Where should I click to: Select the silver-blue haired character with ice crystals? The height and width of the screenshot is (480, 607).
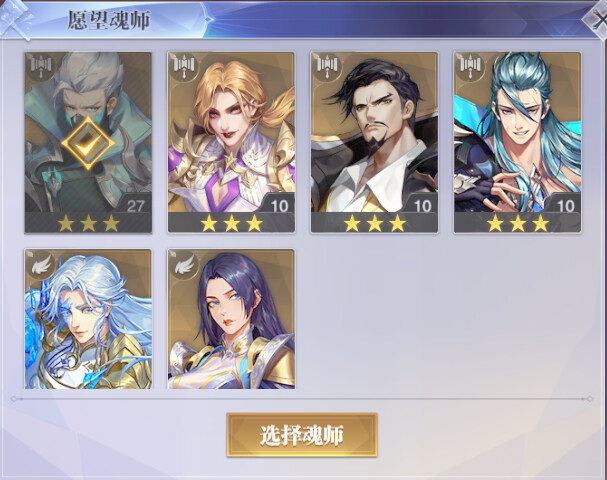[88, 319]
